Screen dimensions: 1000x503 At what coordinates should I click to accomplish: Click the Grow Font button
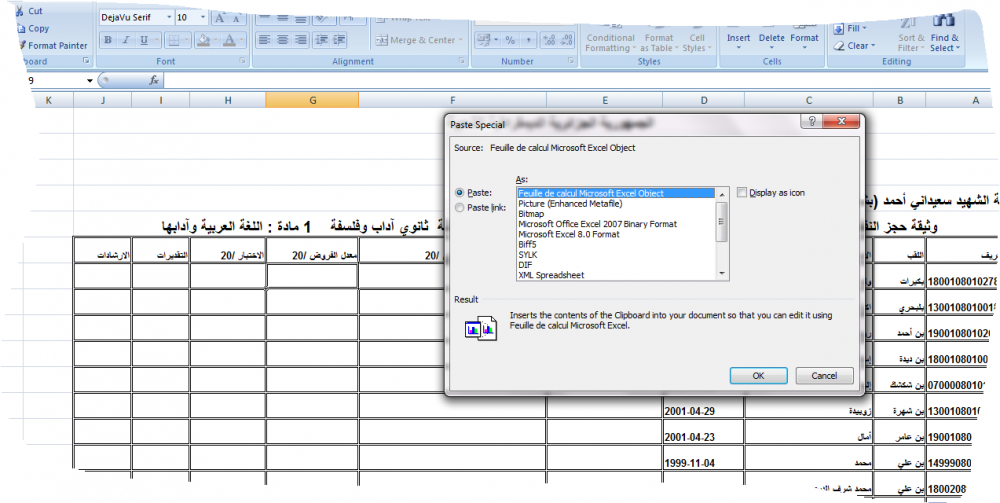[219, 17]
